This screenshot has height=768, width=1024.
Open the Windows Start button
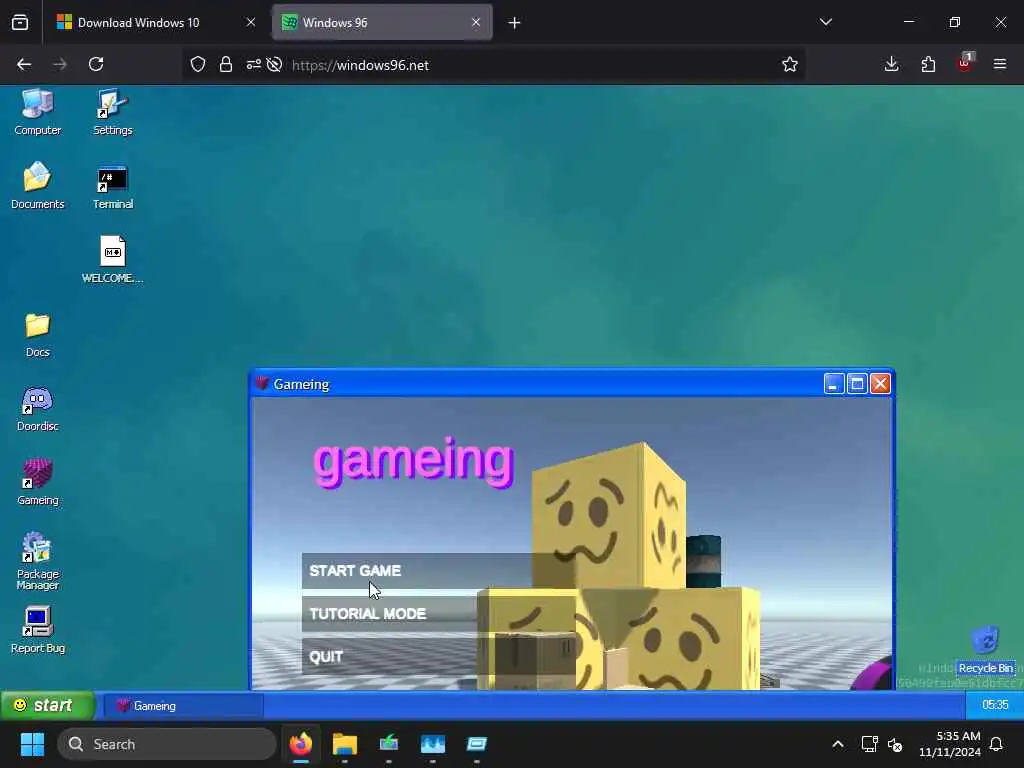(x=32, y=744)
